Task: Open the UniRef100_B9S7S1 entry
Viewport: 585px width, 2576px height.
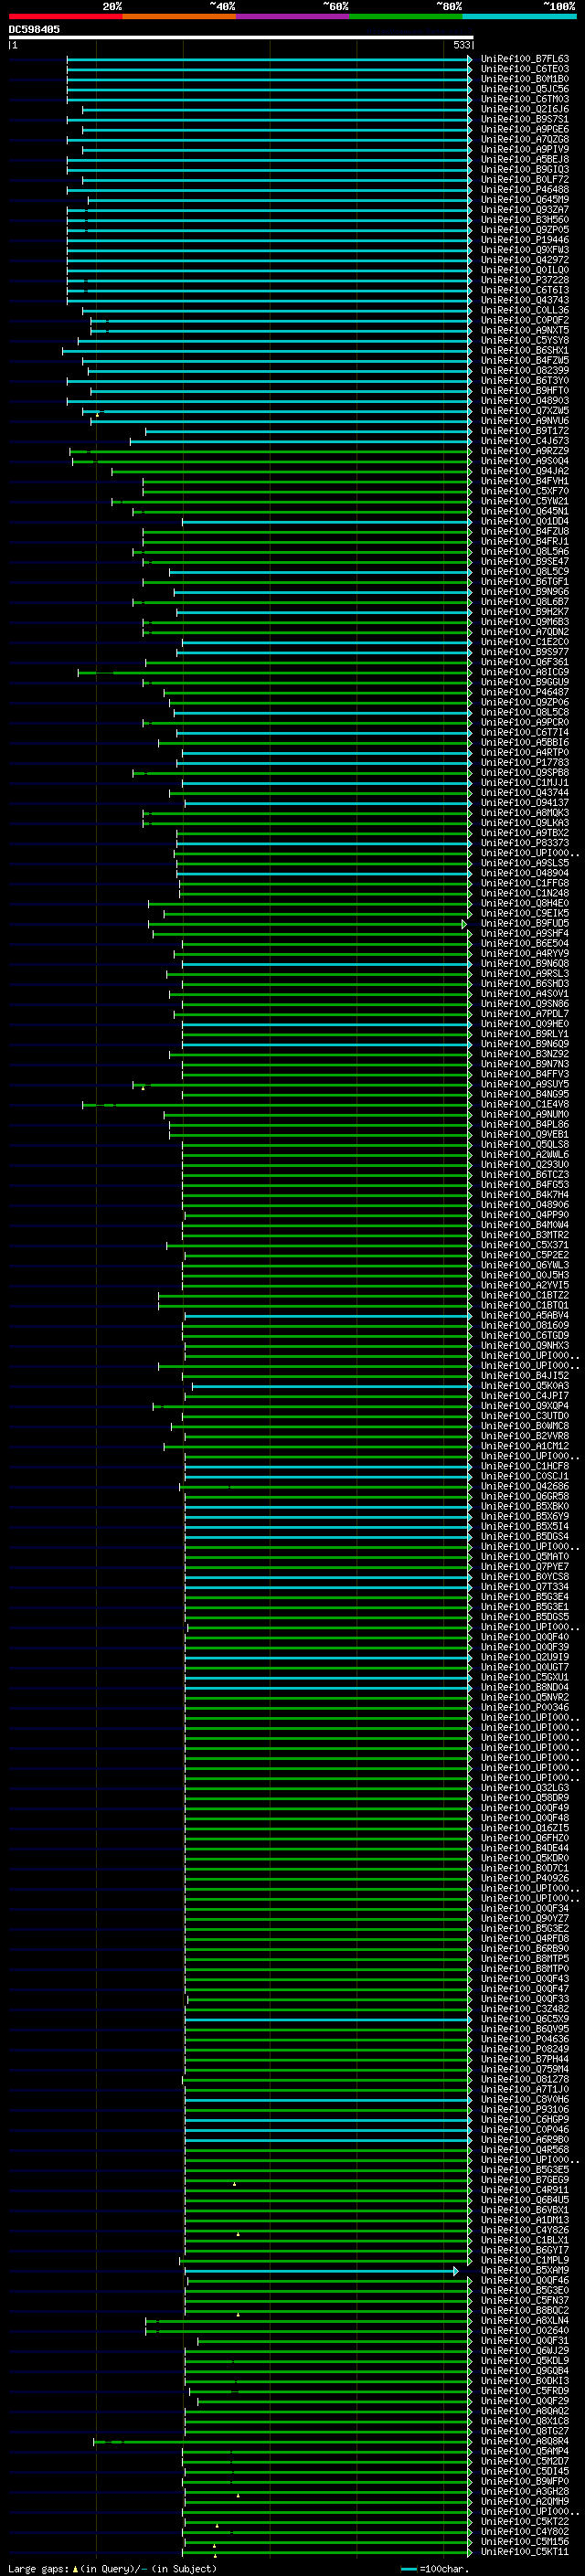Action: point(525,119)
